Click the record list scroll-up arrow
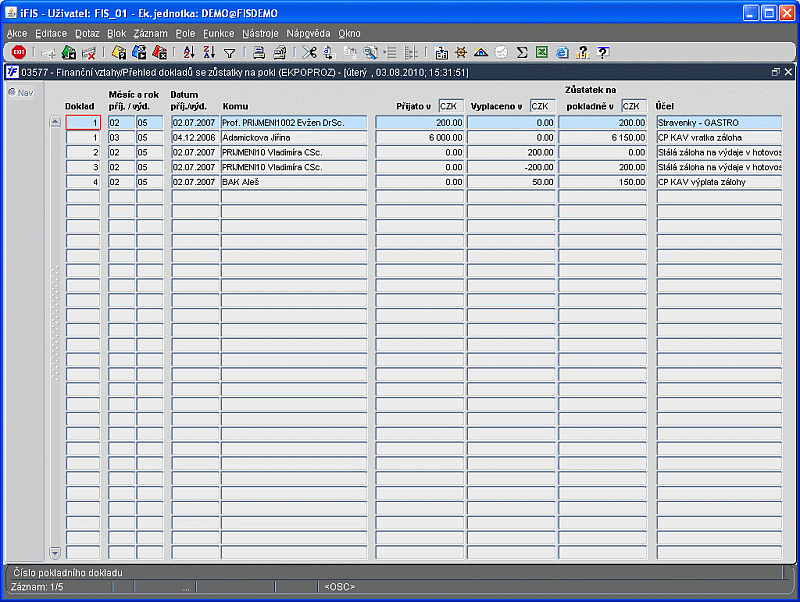 [x=55, y=122]
